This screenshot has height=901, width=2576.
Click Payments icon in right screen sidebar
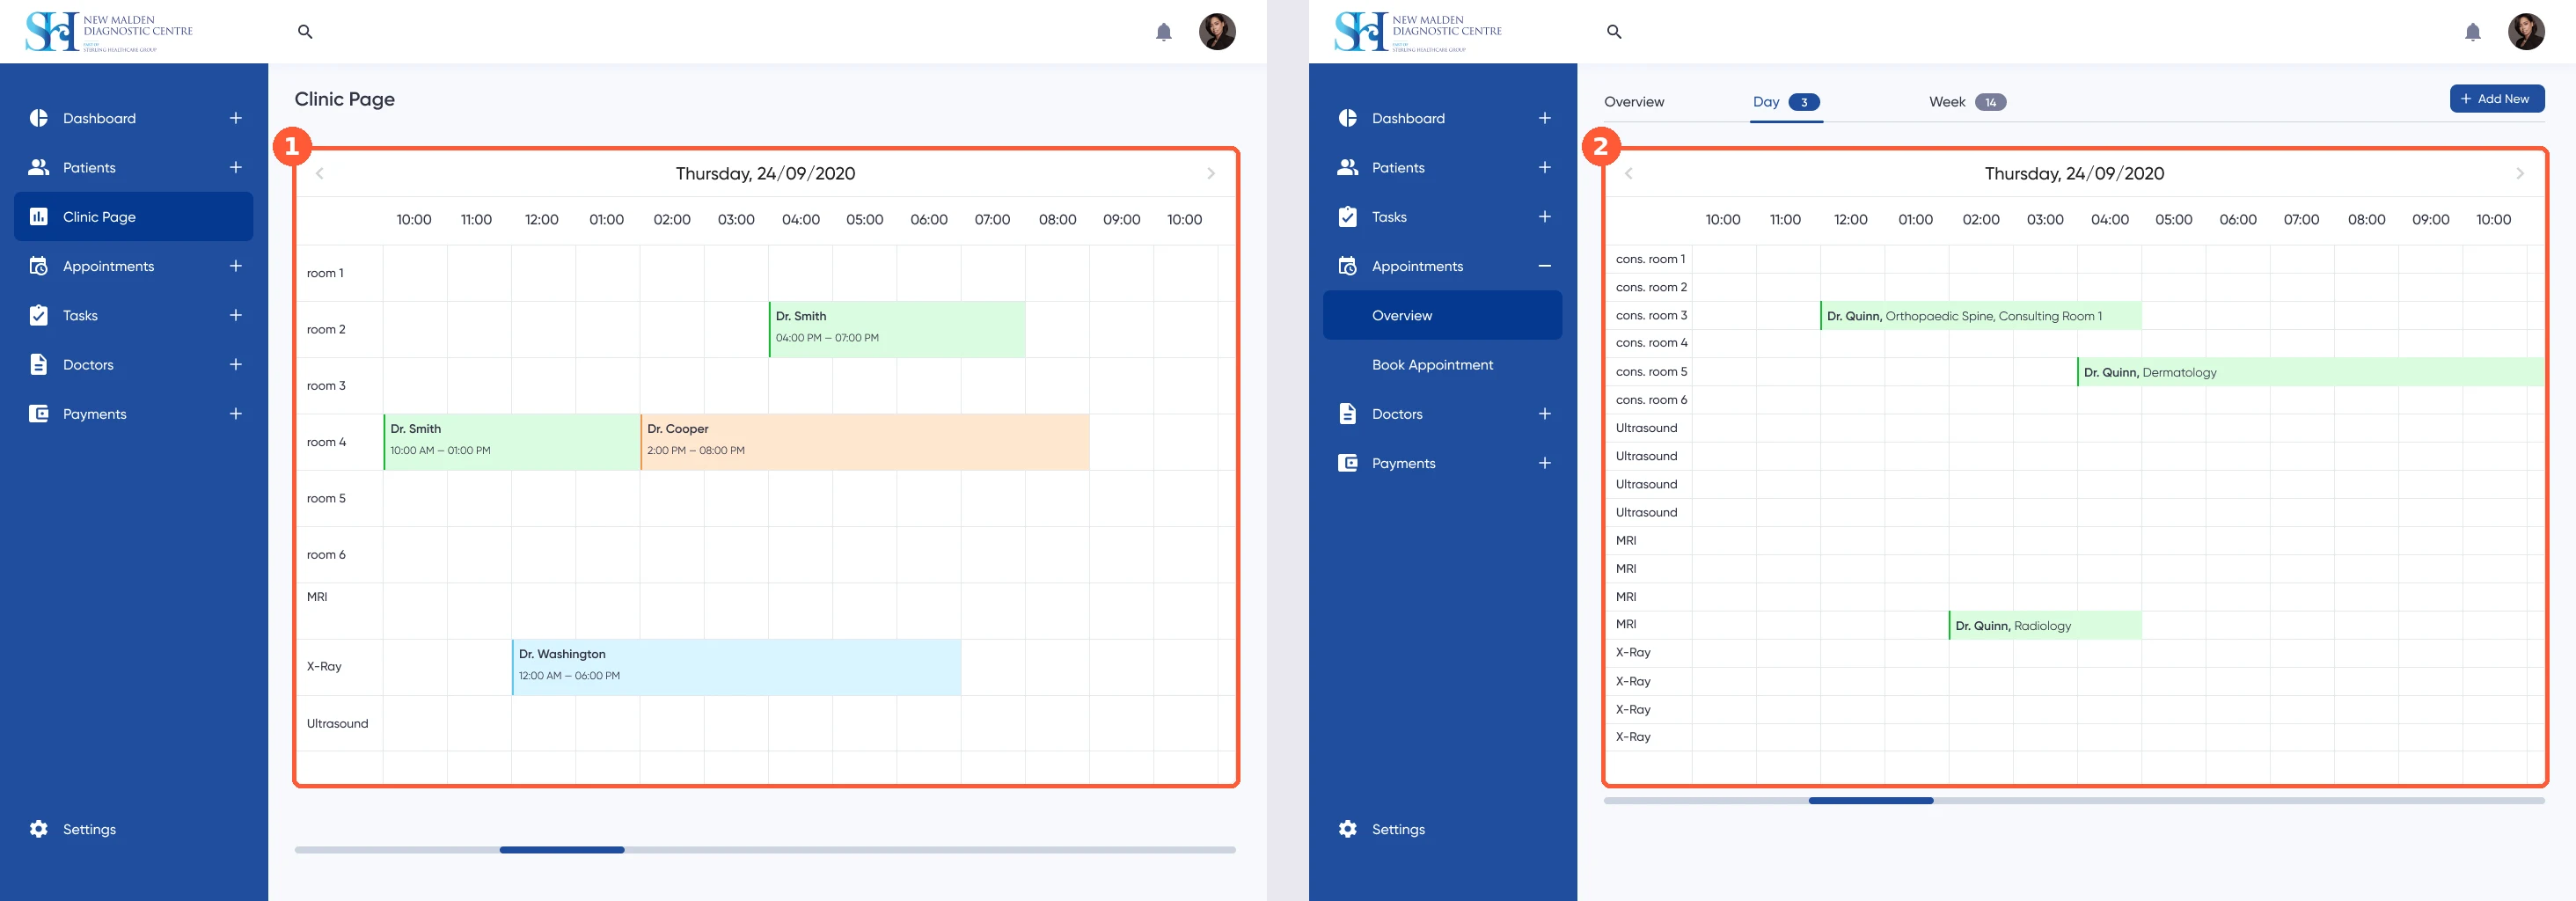coord(1348,463)
